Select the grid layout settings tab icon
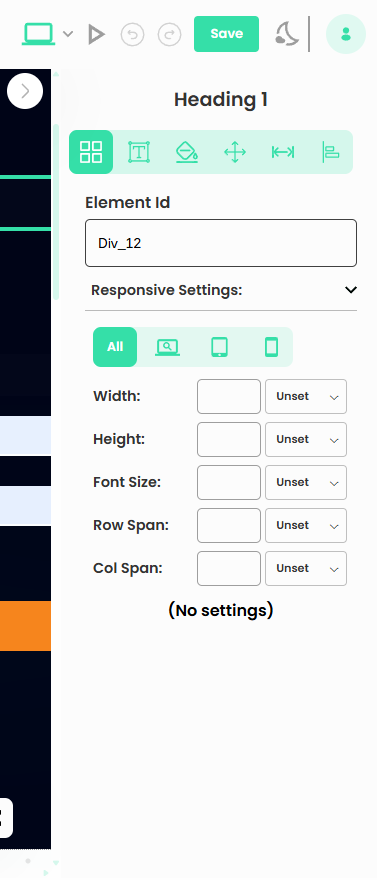 [91, 152]
